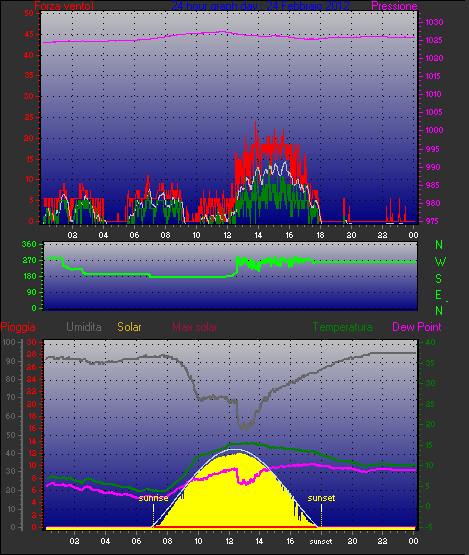The image size is (469, 555).
Task: Click the 360 degree label on direction axis
Action: coord(29,244)
